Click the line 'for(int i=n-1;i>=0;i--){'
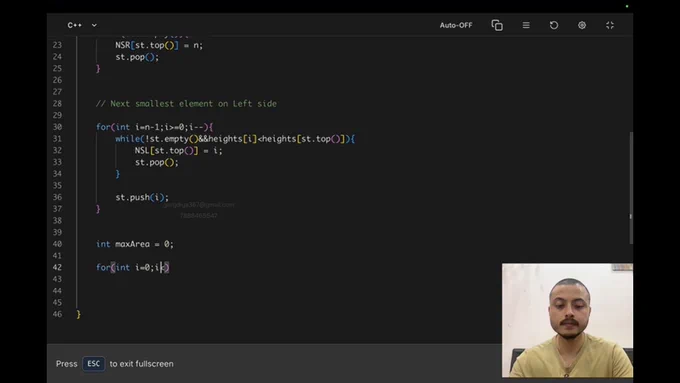680x383 pixels. pos(154,127)
